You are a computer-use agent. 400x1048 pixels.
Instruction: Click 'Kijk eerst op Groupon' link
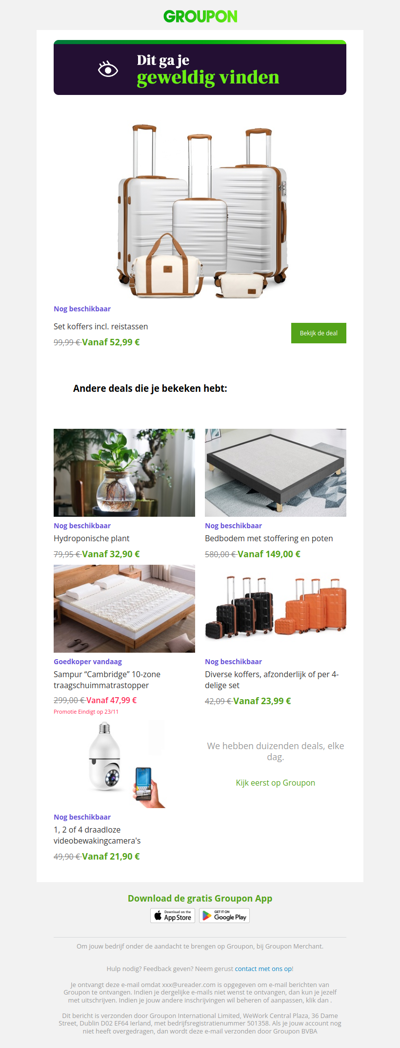pyautogui.click(x=276, y=783)
